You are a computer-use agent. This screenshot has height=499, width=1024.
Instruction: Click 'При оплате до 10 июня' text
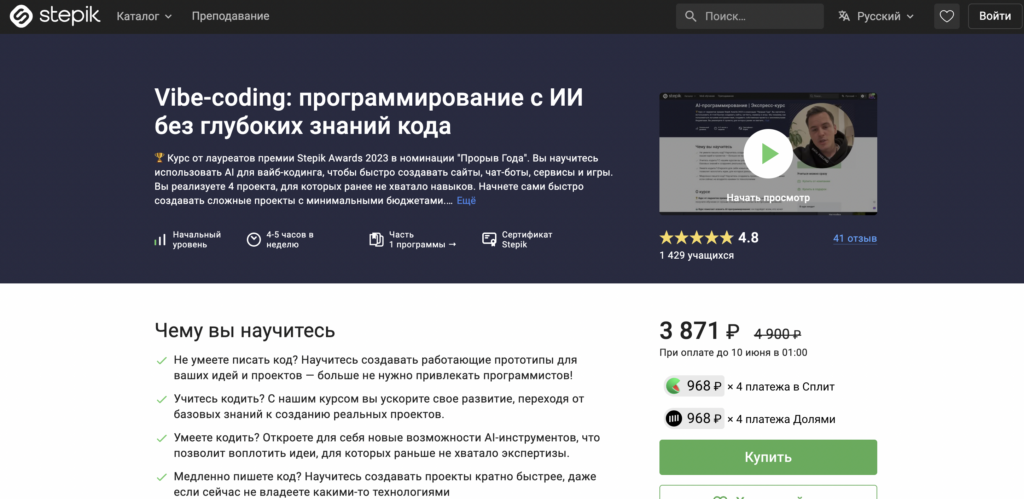tap(733, 353)
